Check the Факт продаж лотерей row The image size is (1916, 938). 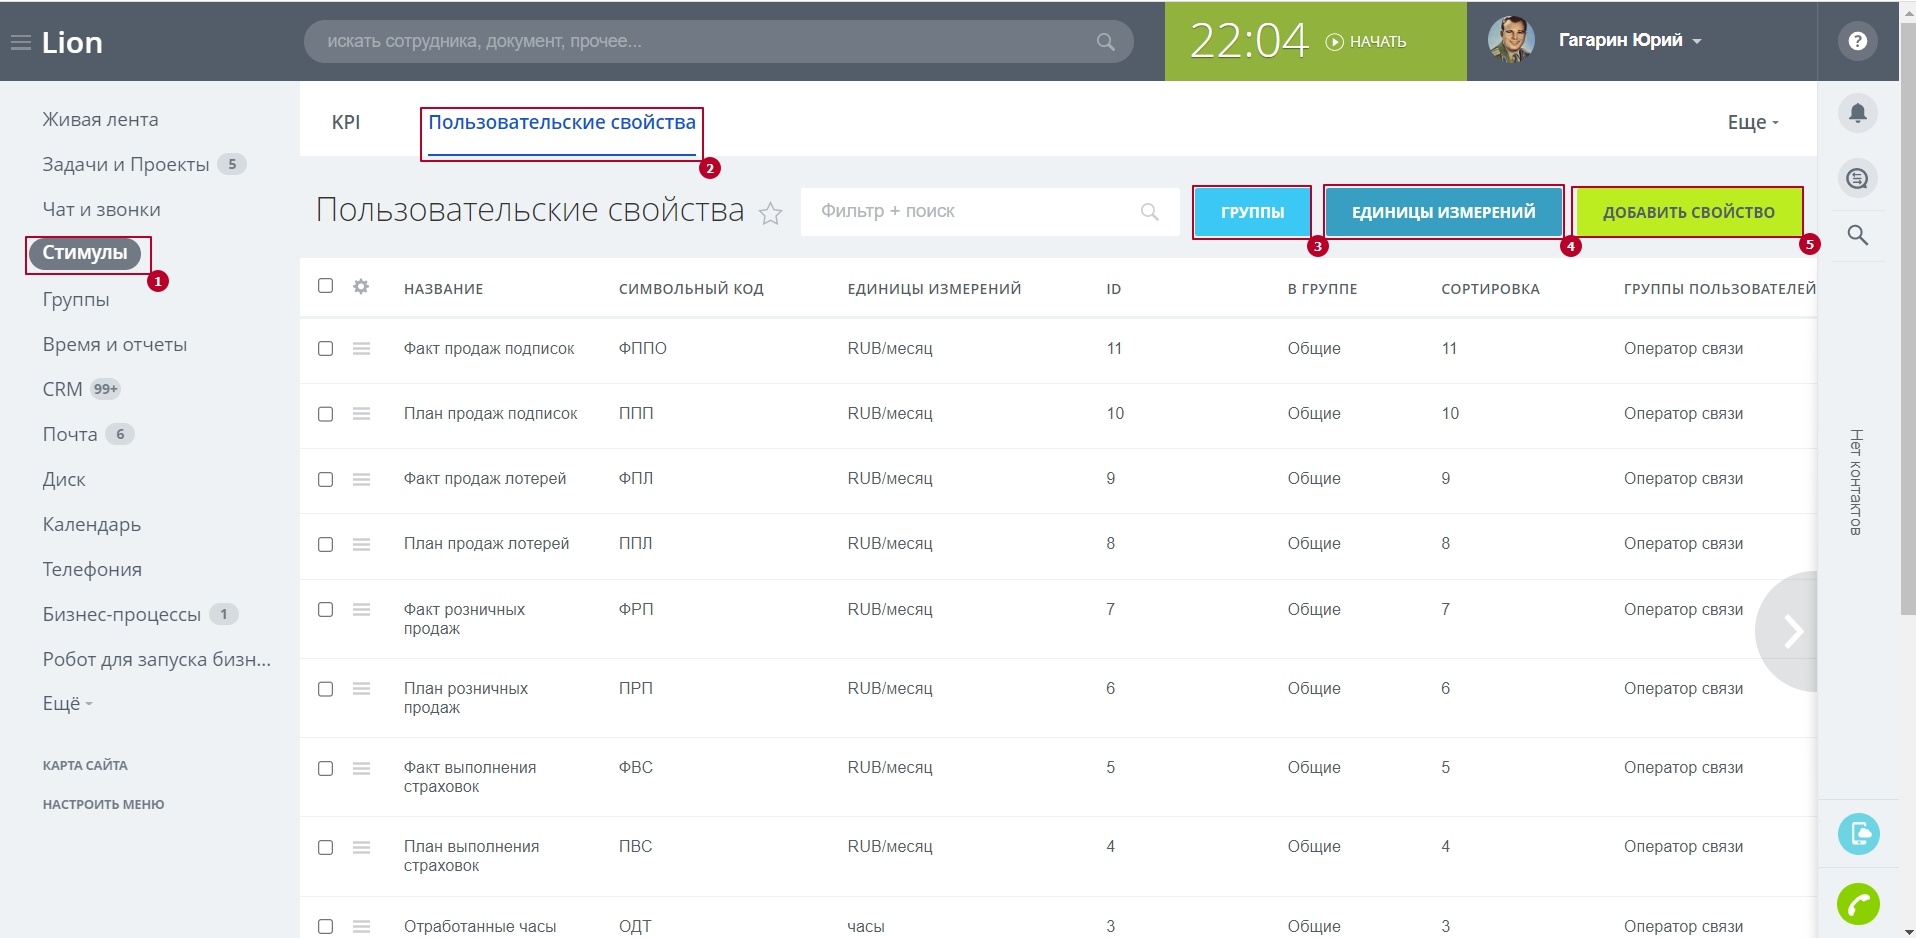(325, 480)
